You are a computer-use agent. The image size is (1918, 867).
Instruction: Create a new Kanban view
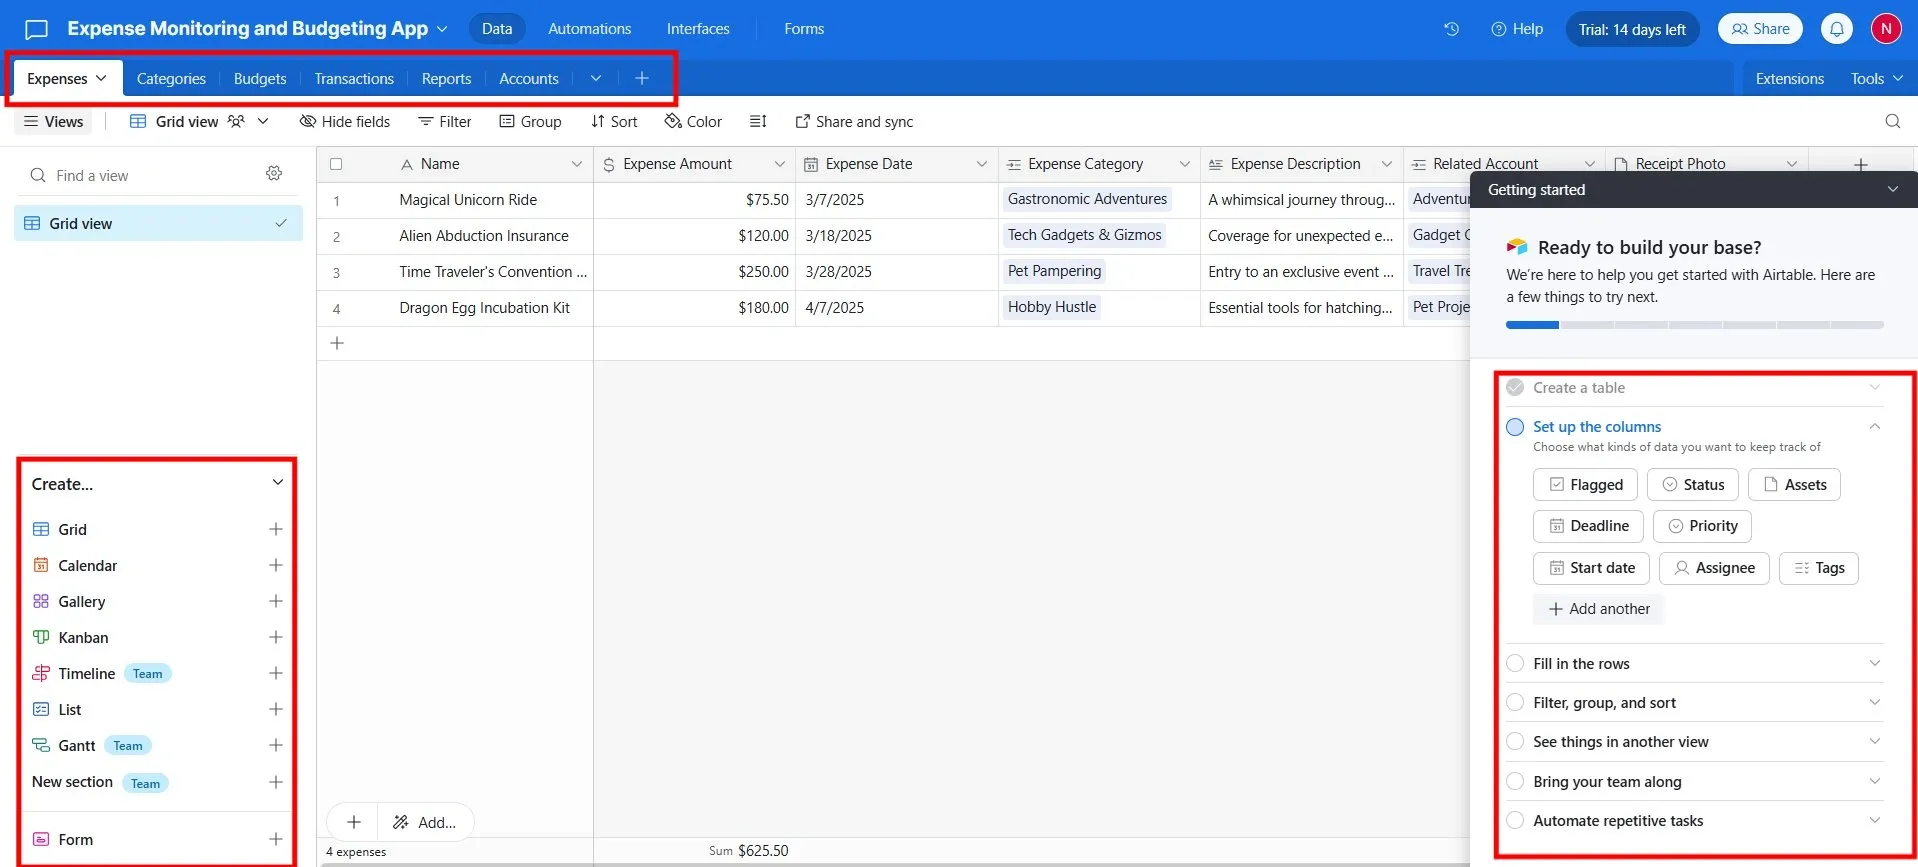275,637
